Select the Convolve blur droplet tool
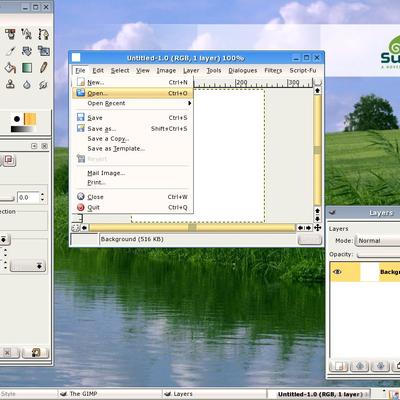The height and width of the screenshot is (400, 400). click(x=27, y=84)
